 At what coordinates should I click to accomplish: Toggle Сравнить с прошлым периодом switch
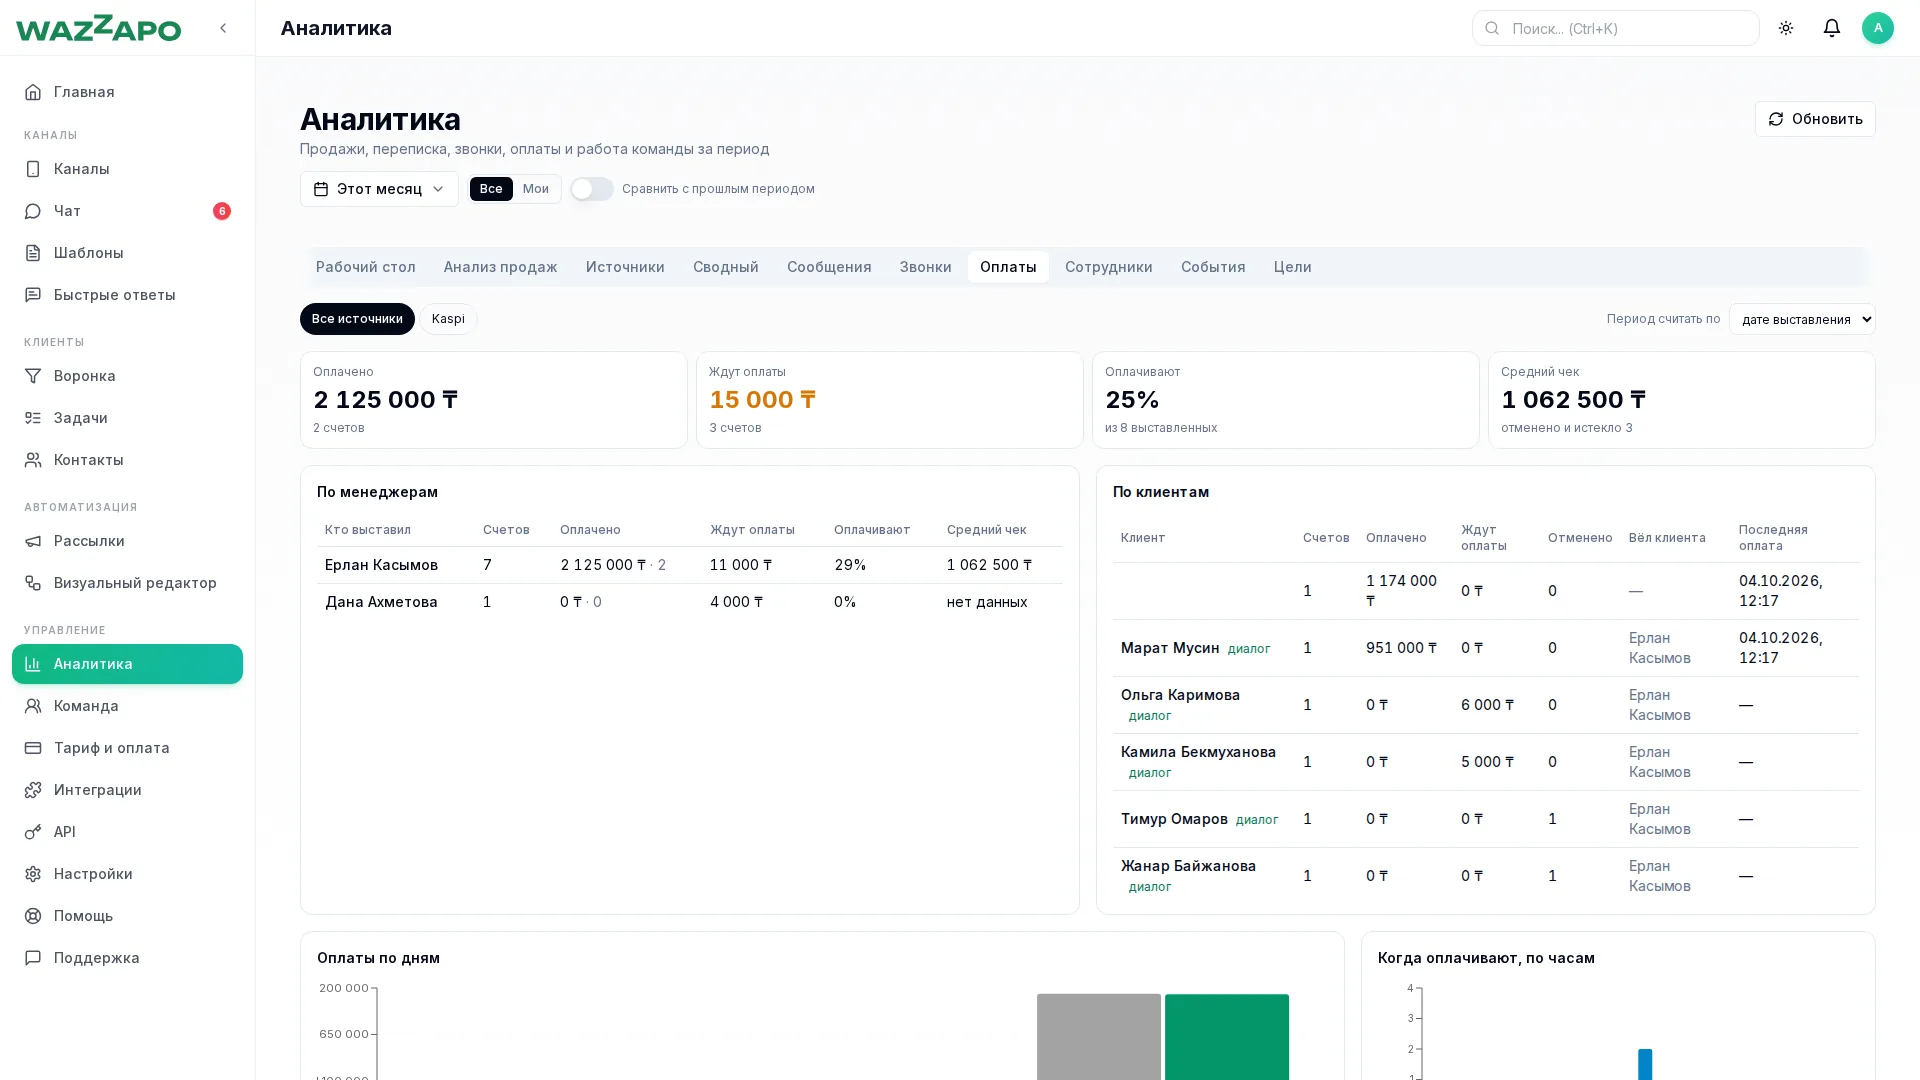click(x=592, y=189)
